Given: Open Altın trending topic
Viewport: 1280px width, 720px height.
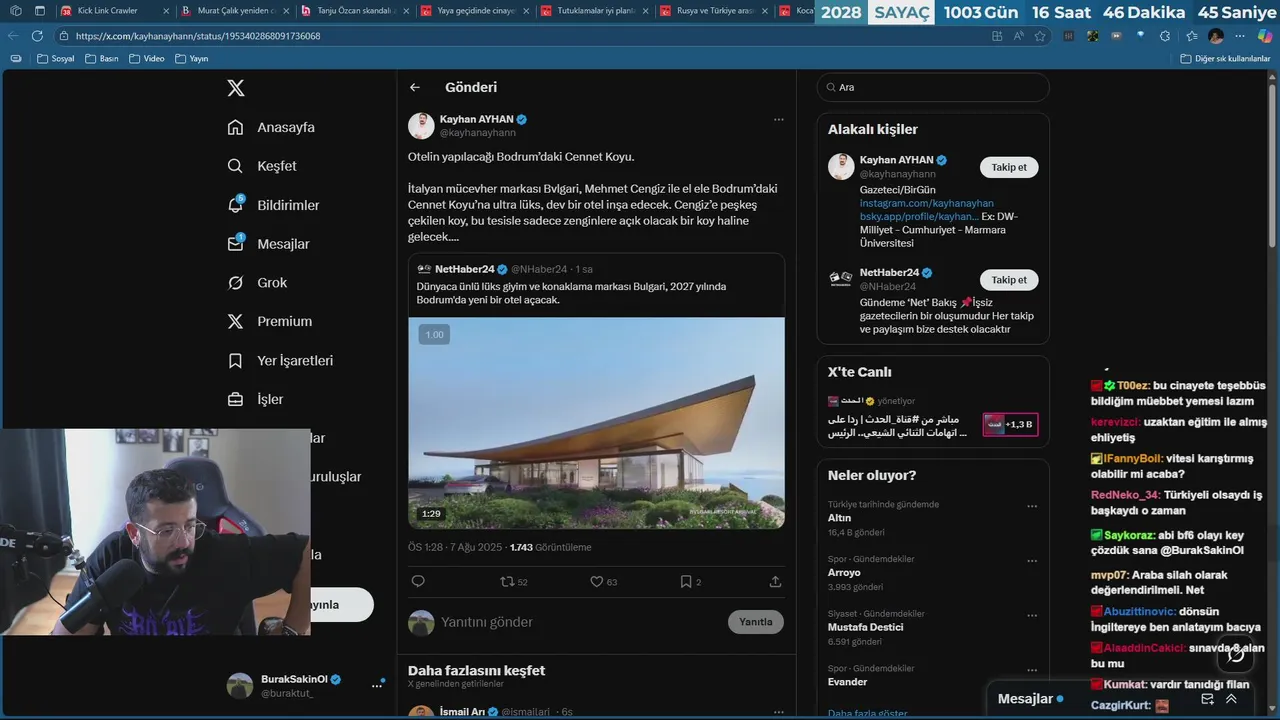Looking at the screenshot, I should (x=839, y=518).
